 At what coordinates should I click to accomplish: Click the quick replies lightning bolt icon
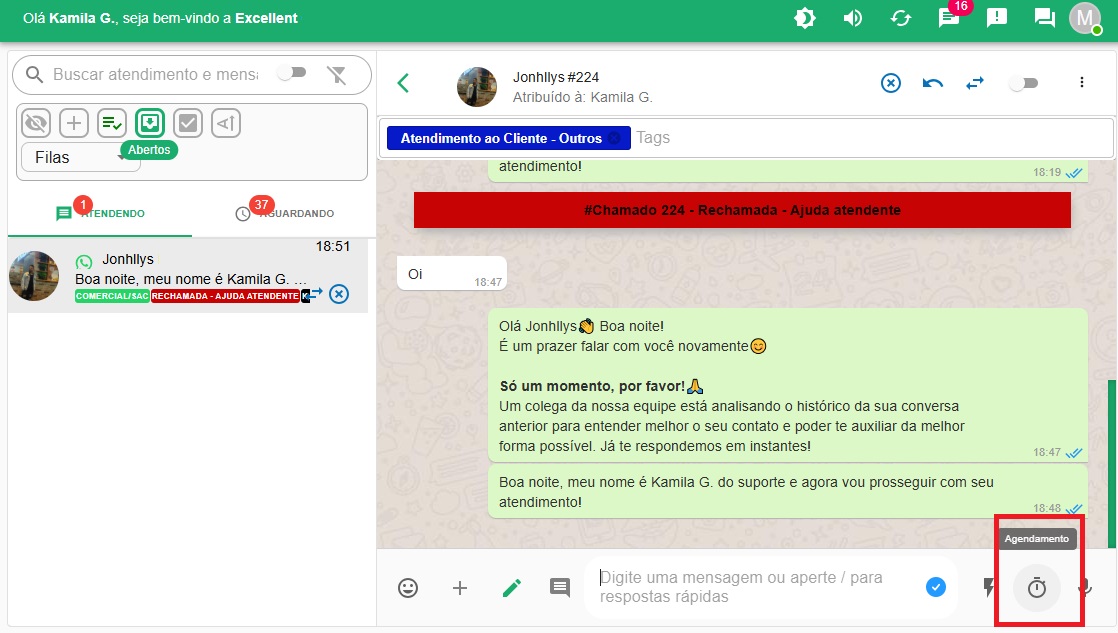990,588
